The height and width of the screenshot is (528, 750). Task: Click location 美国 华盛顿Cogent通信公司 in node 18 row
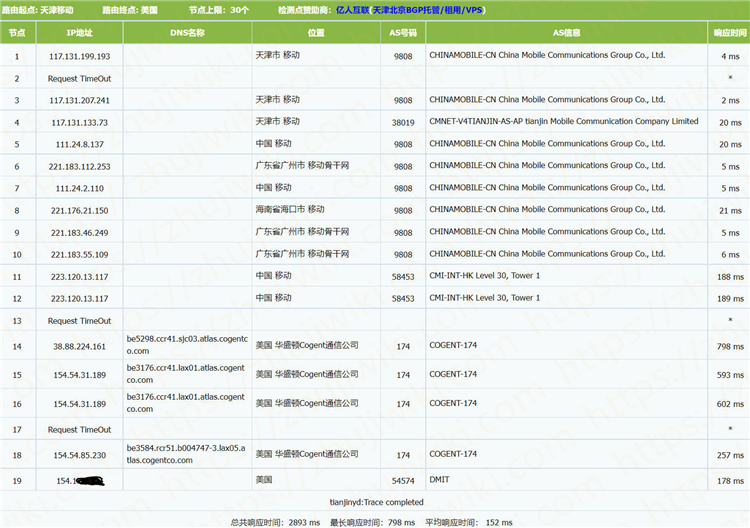point(307,454)
